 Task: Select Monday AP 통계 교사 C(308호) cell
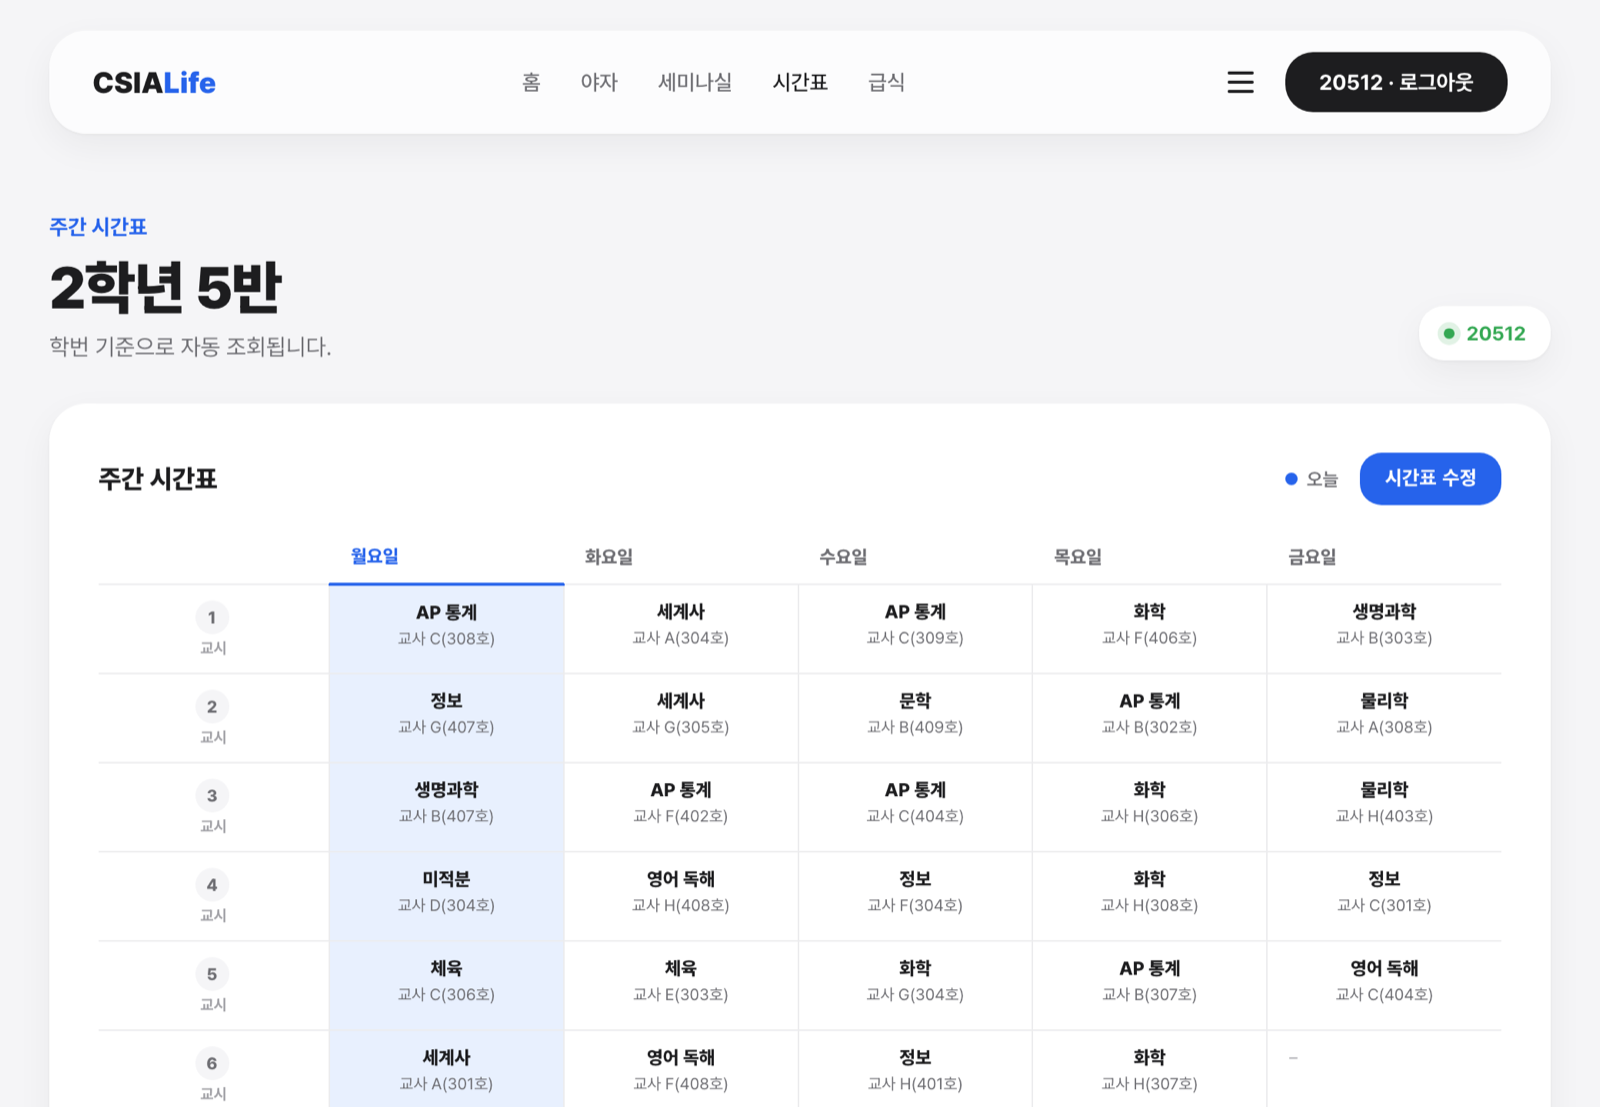446,629
